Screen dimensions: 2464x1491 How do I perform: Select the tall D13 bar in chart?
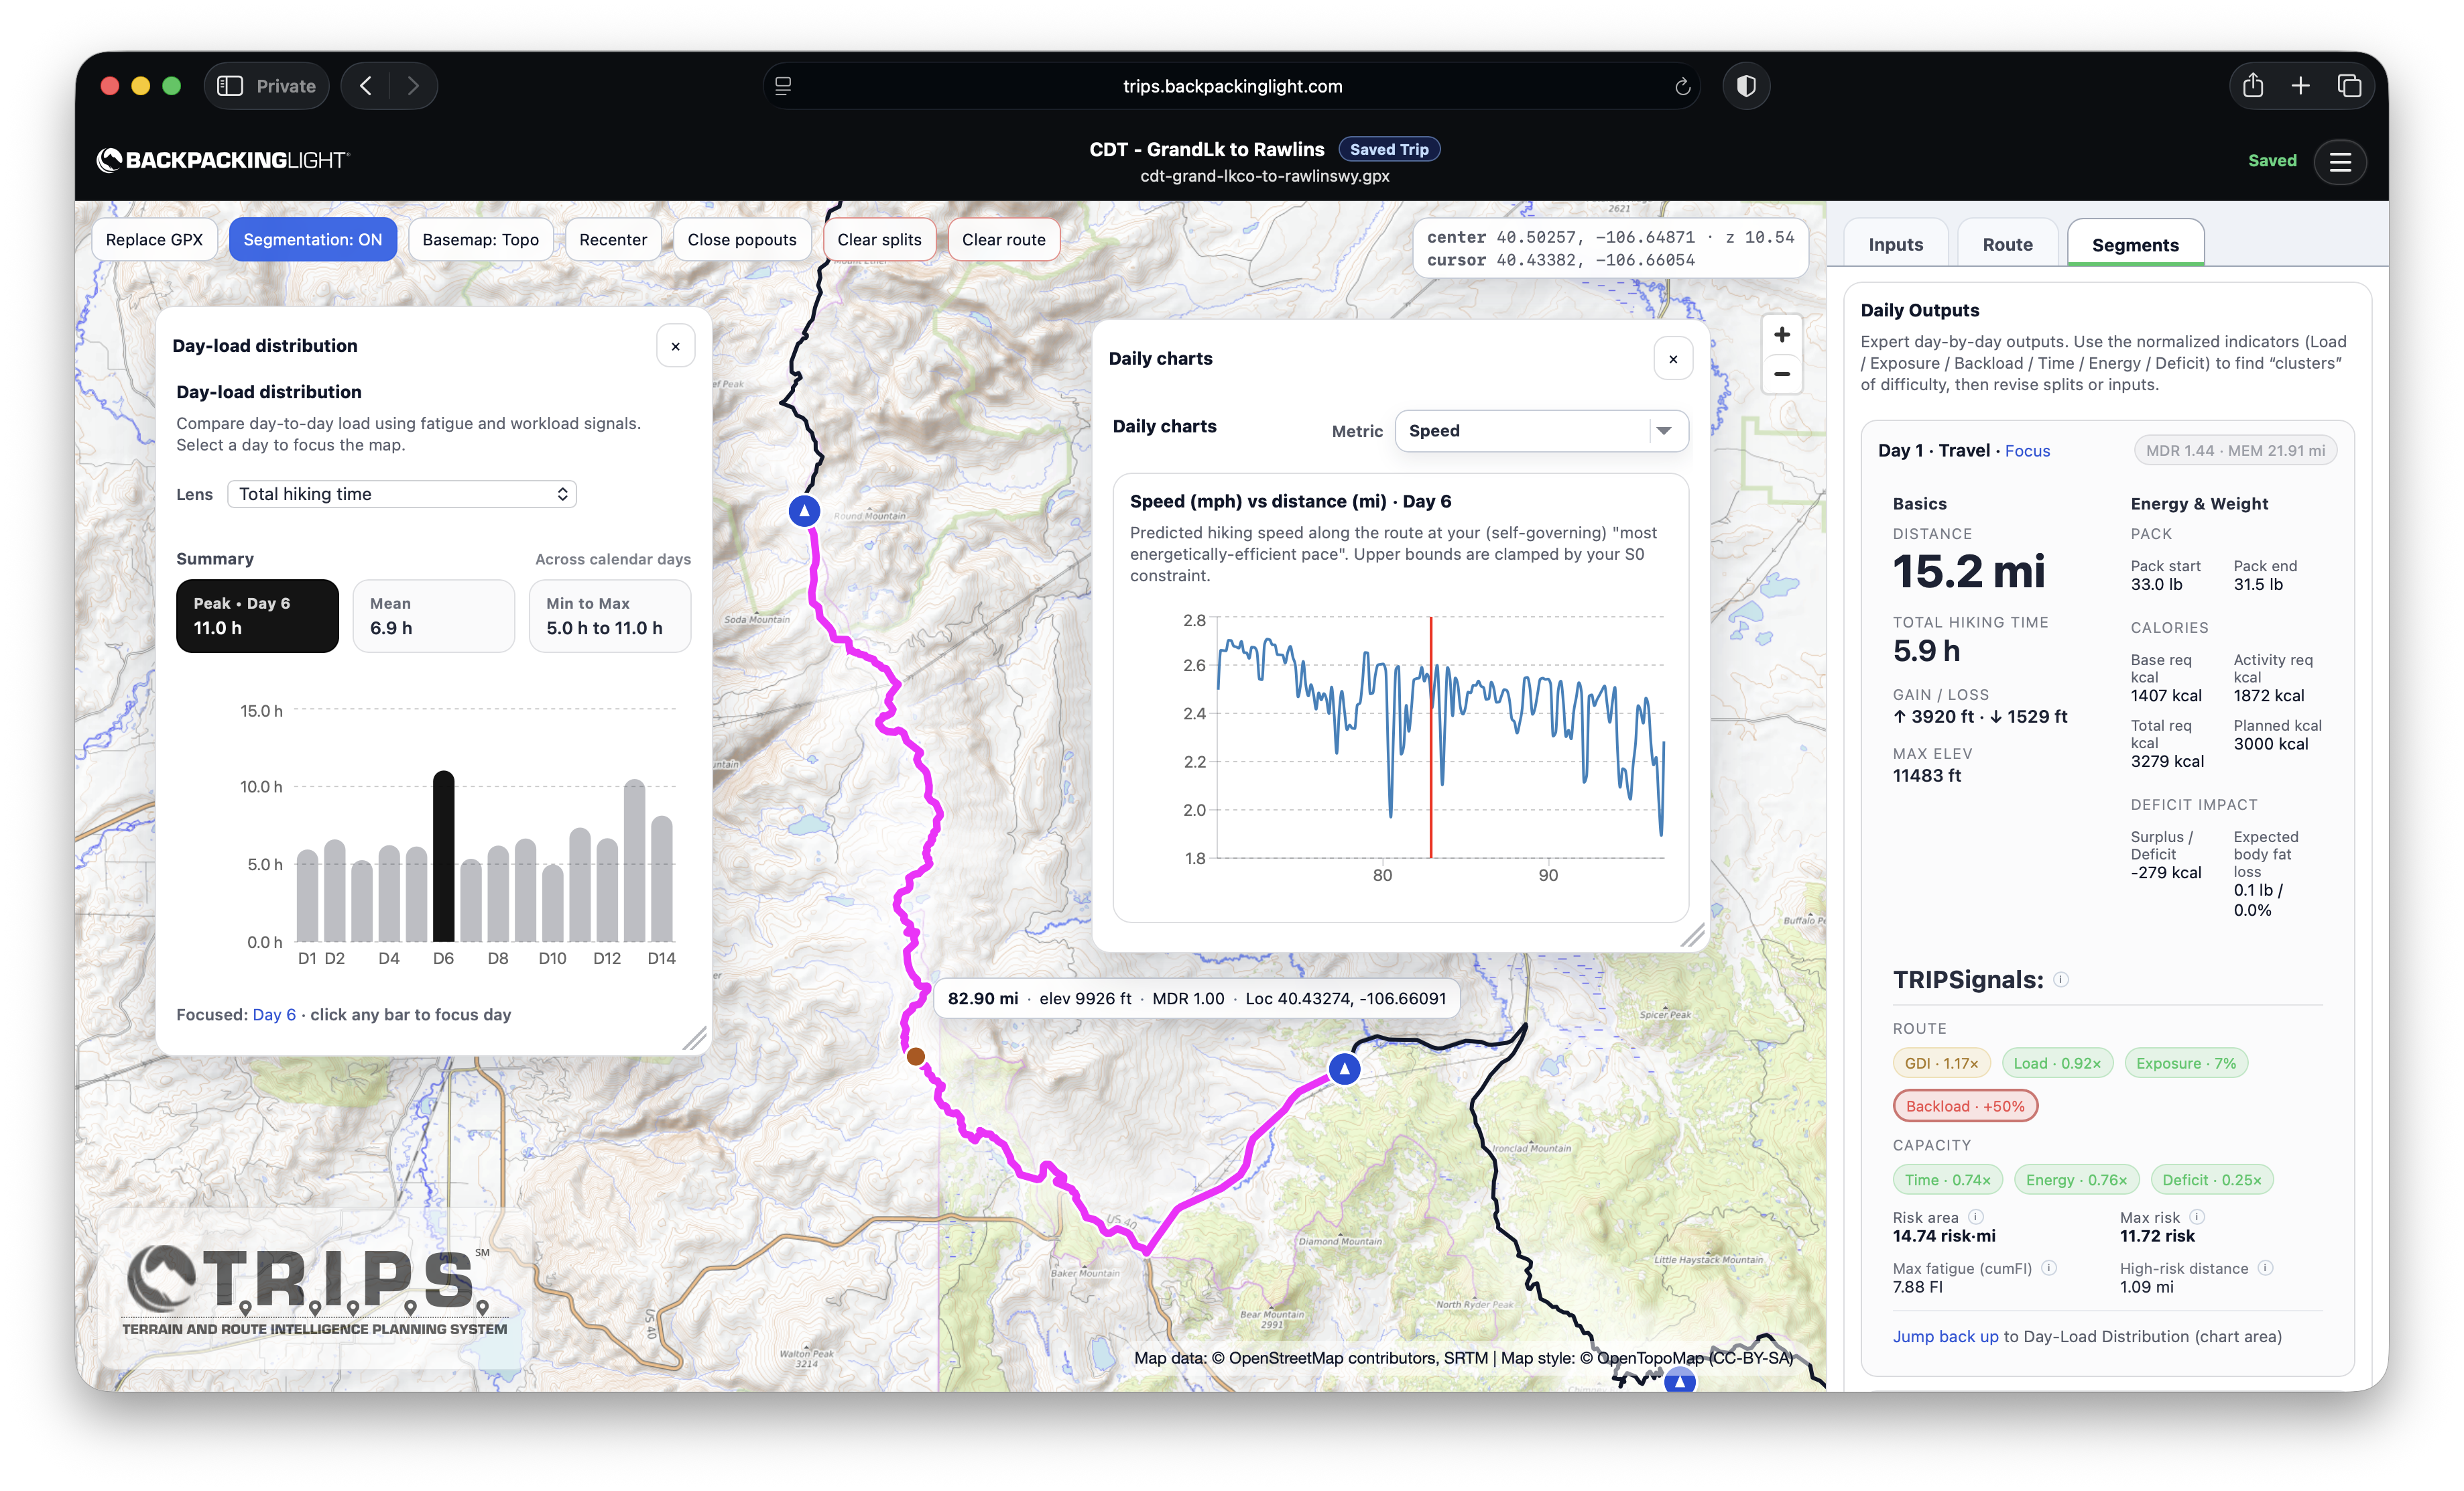click(x=634, y=860)
